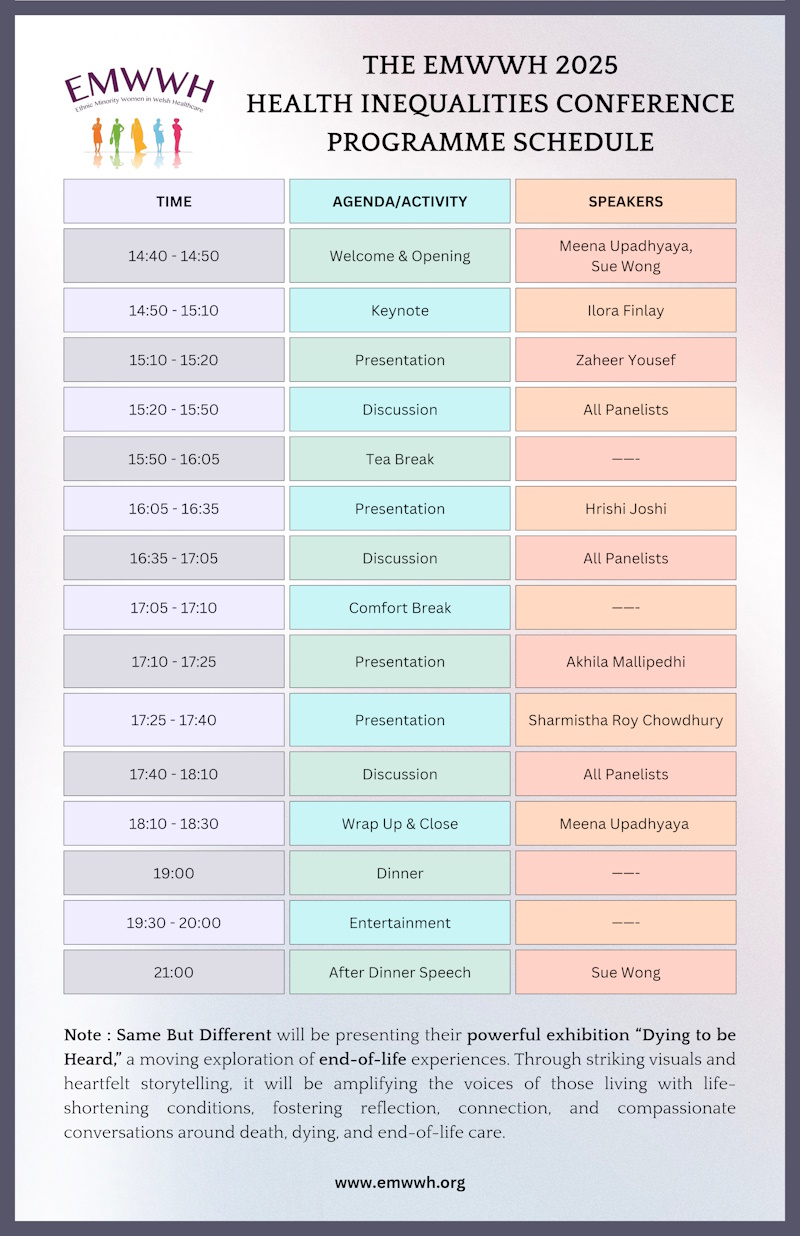
Task: Click the Ilora Finlay speaker cell
Action: [x=626, y=310]
